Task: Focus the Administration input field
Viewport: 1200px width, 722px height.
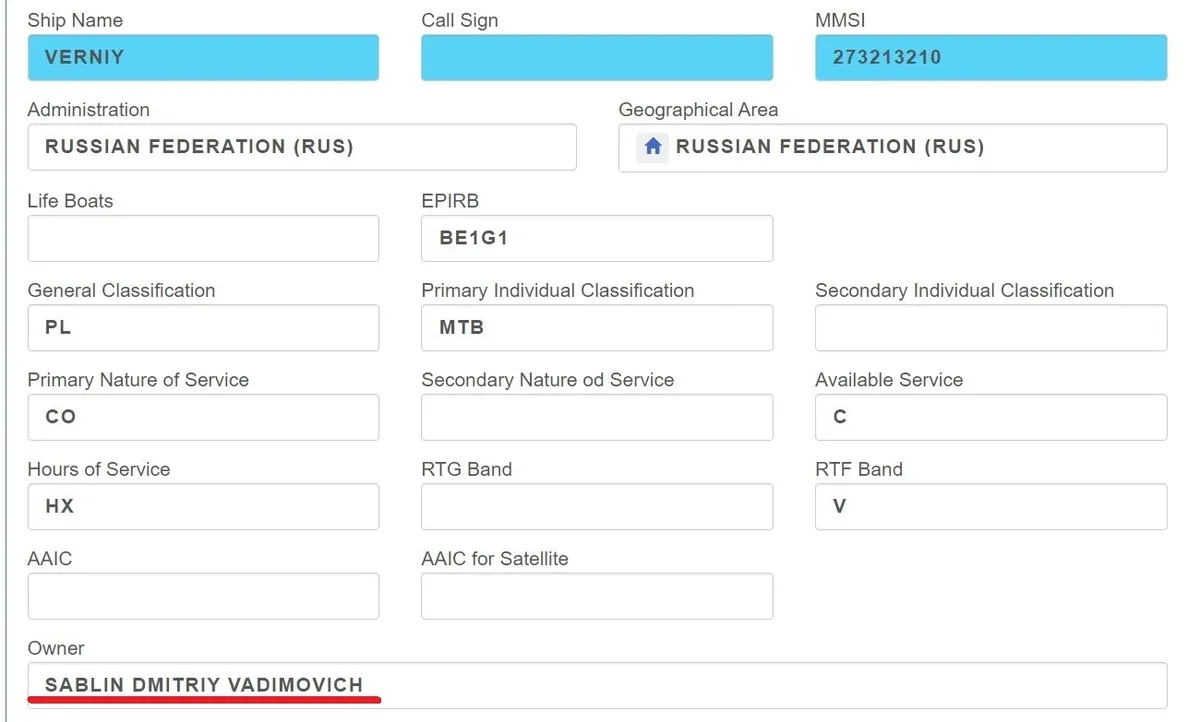Action: coord(302,147)
